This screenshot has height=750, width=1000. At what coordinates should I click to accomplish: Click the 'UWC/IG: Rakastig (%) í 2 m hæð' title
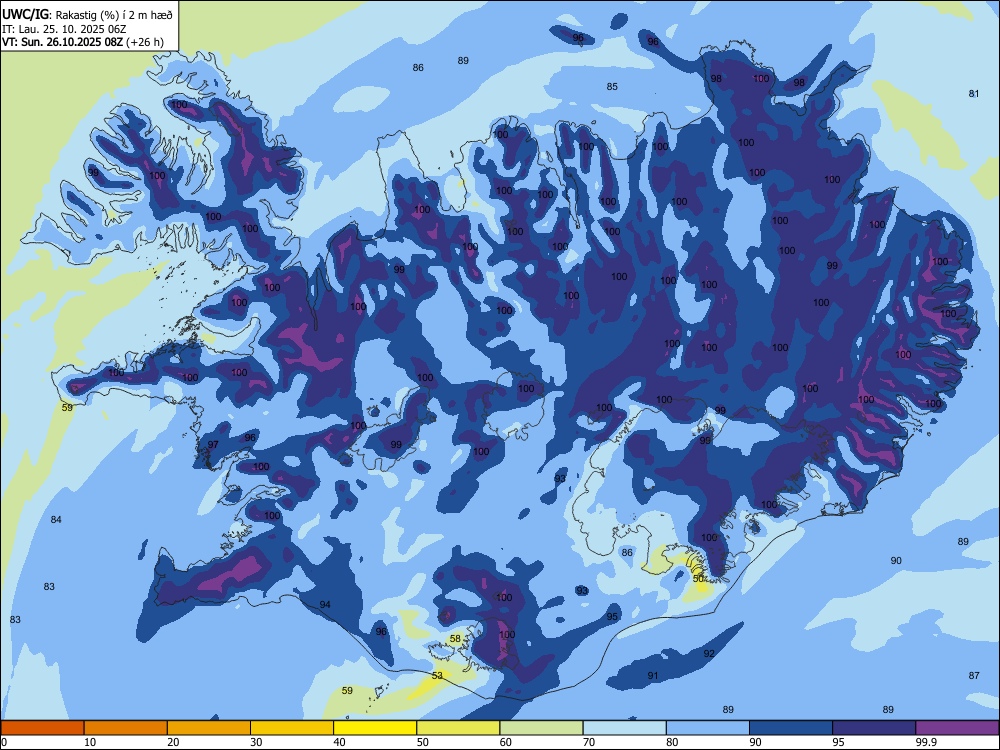point(87,13)
